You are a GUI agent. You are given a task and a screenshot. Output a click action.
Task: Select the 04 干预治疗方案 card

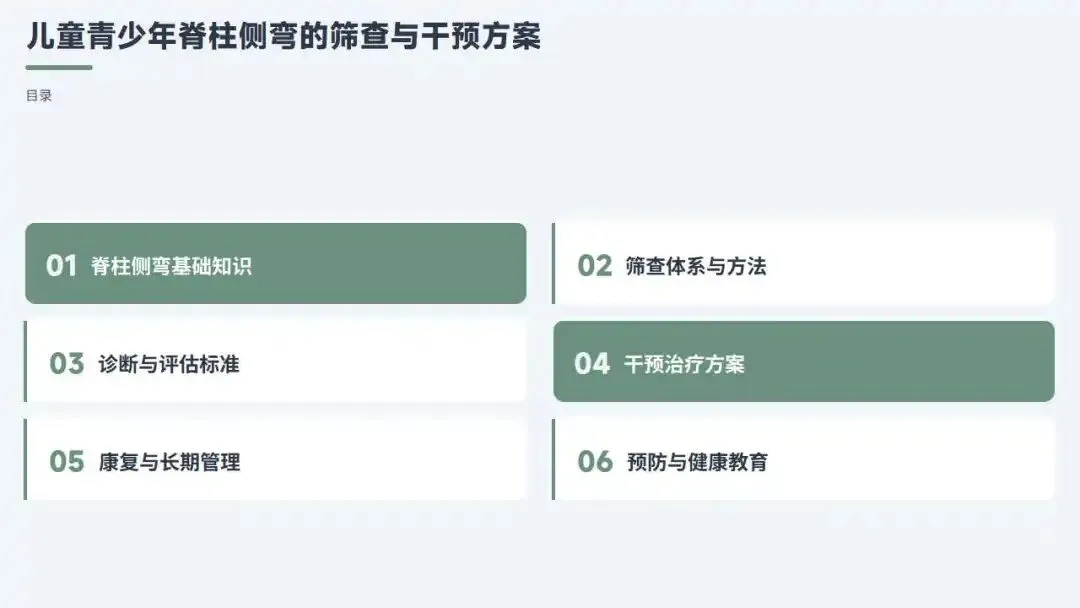804,361
